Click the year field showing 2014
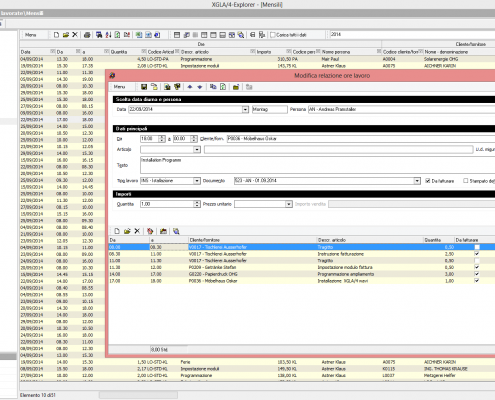Viewport: 495px width, 400px height. click(412, 34)
